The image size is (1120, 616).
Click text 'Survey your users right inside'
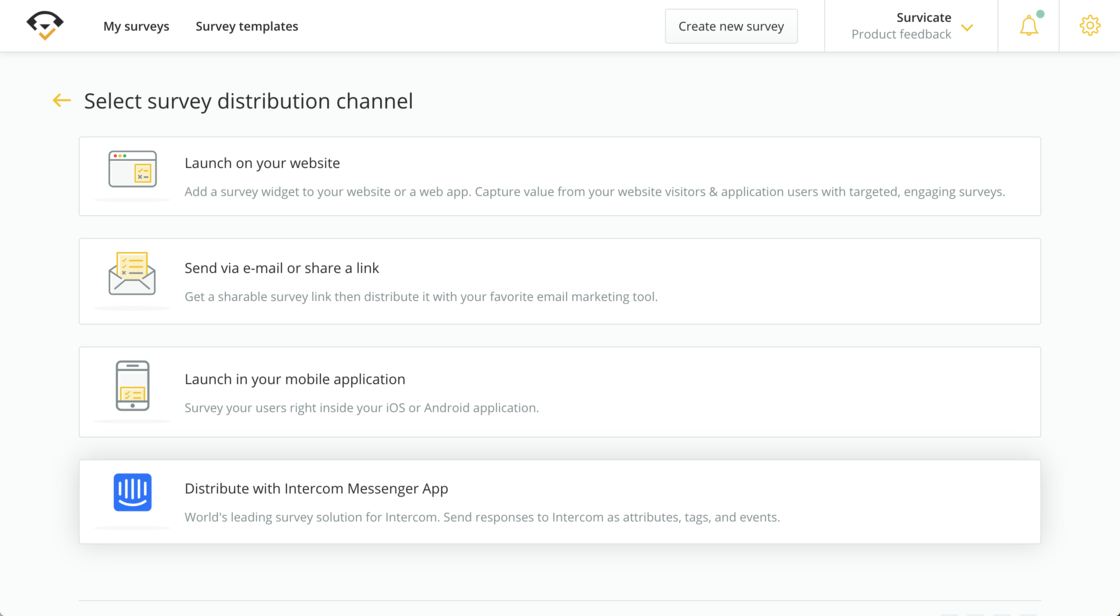[361, 408]
